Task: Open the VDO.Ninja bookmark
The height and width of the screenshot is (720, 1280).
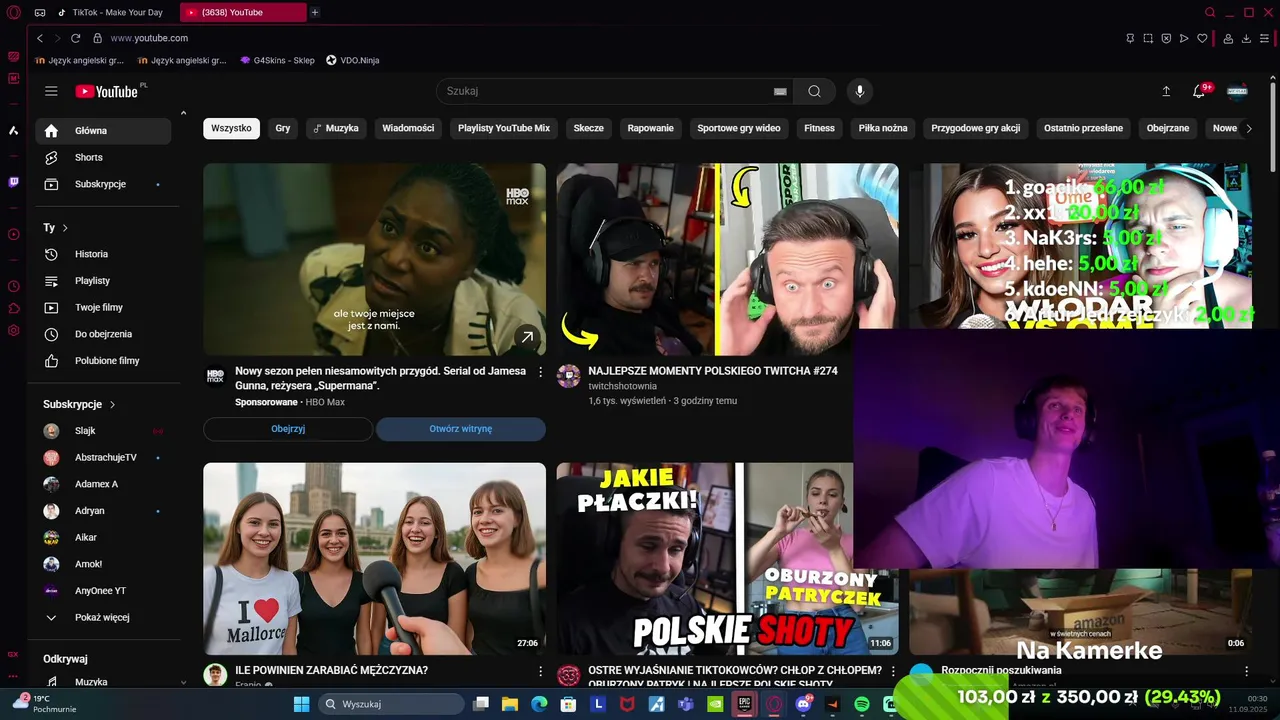Action: (x=353, y=60)
